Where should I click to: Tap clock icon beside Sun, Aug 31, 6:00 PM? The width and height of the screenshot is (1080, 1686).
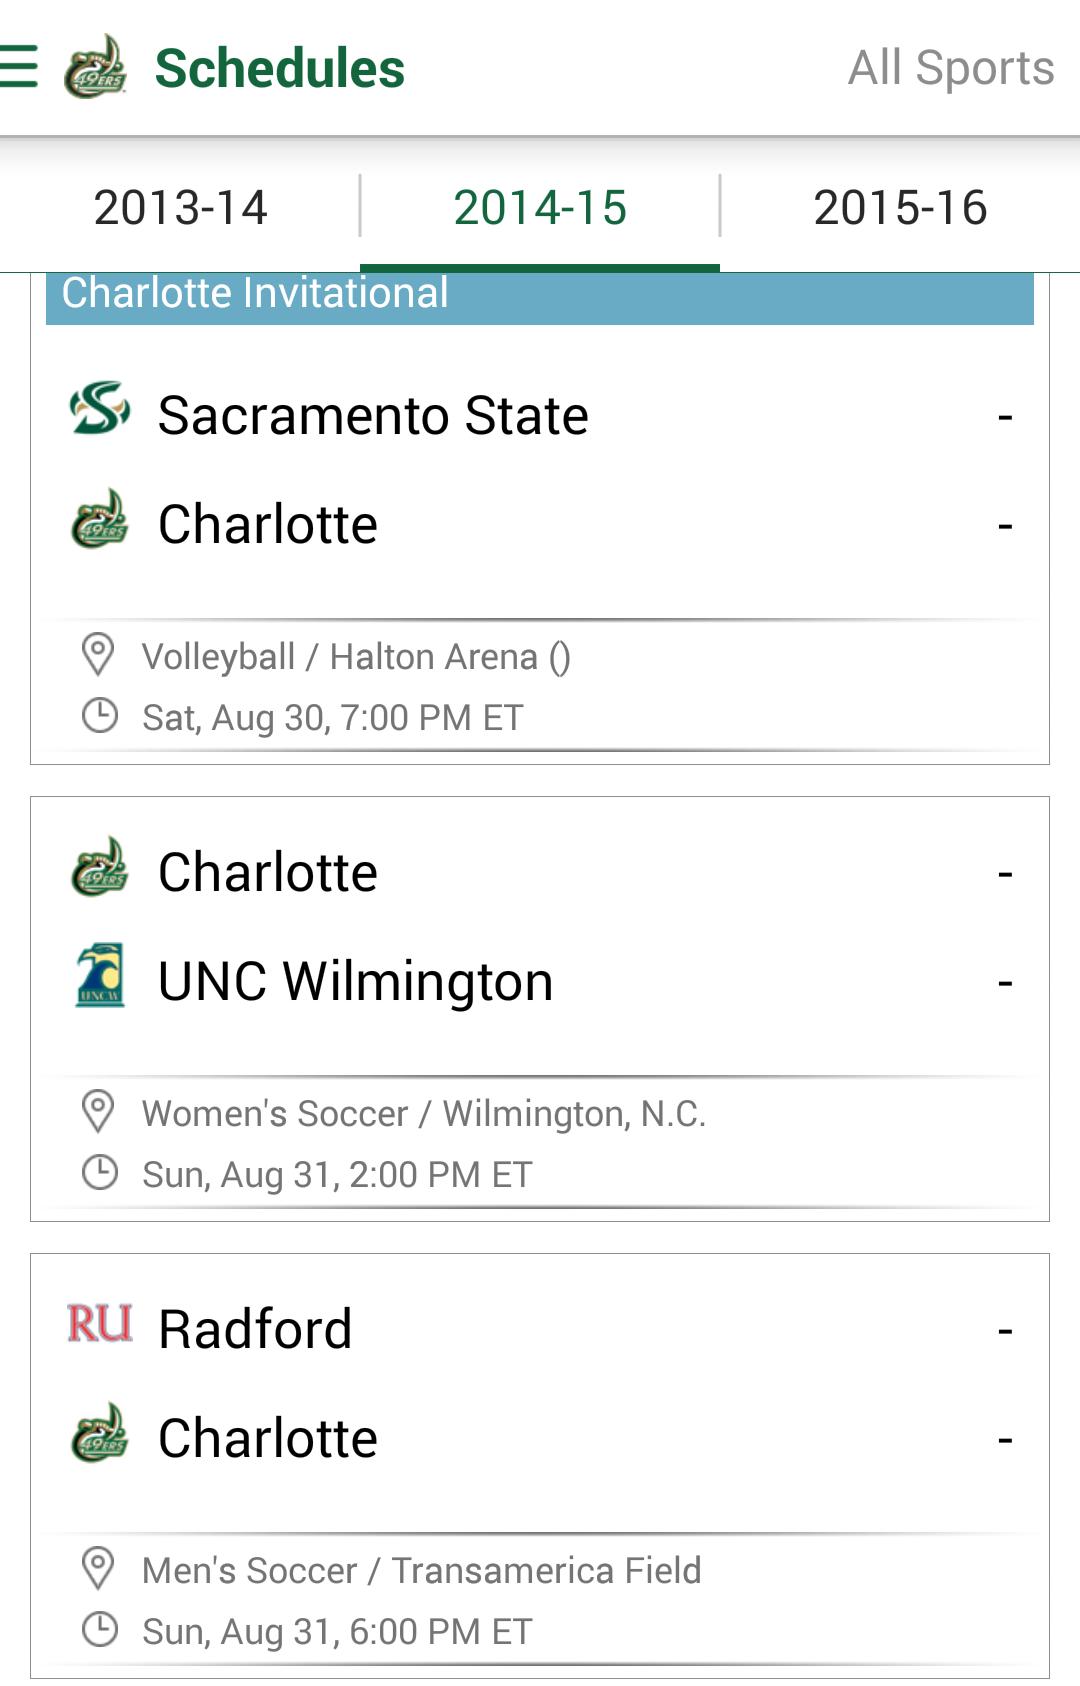(99, 1630)
